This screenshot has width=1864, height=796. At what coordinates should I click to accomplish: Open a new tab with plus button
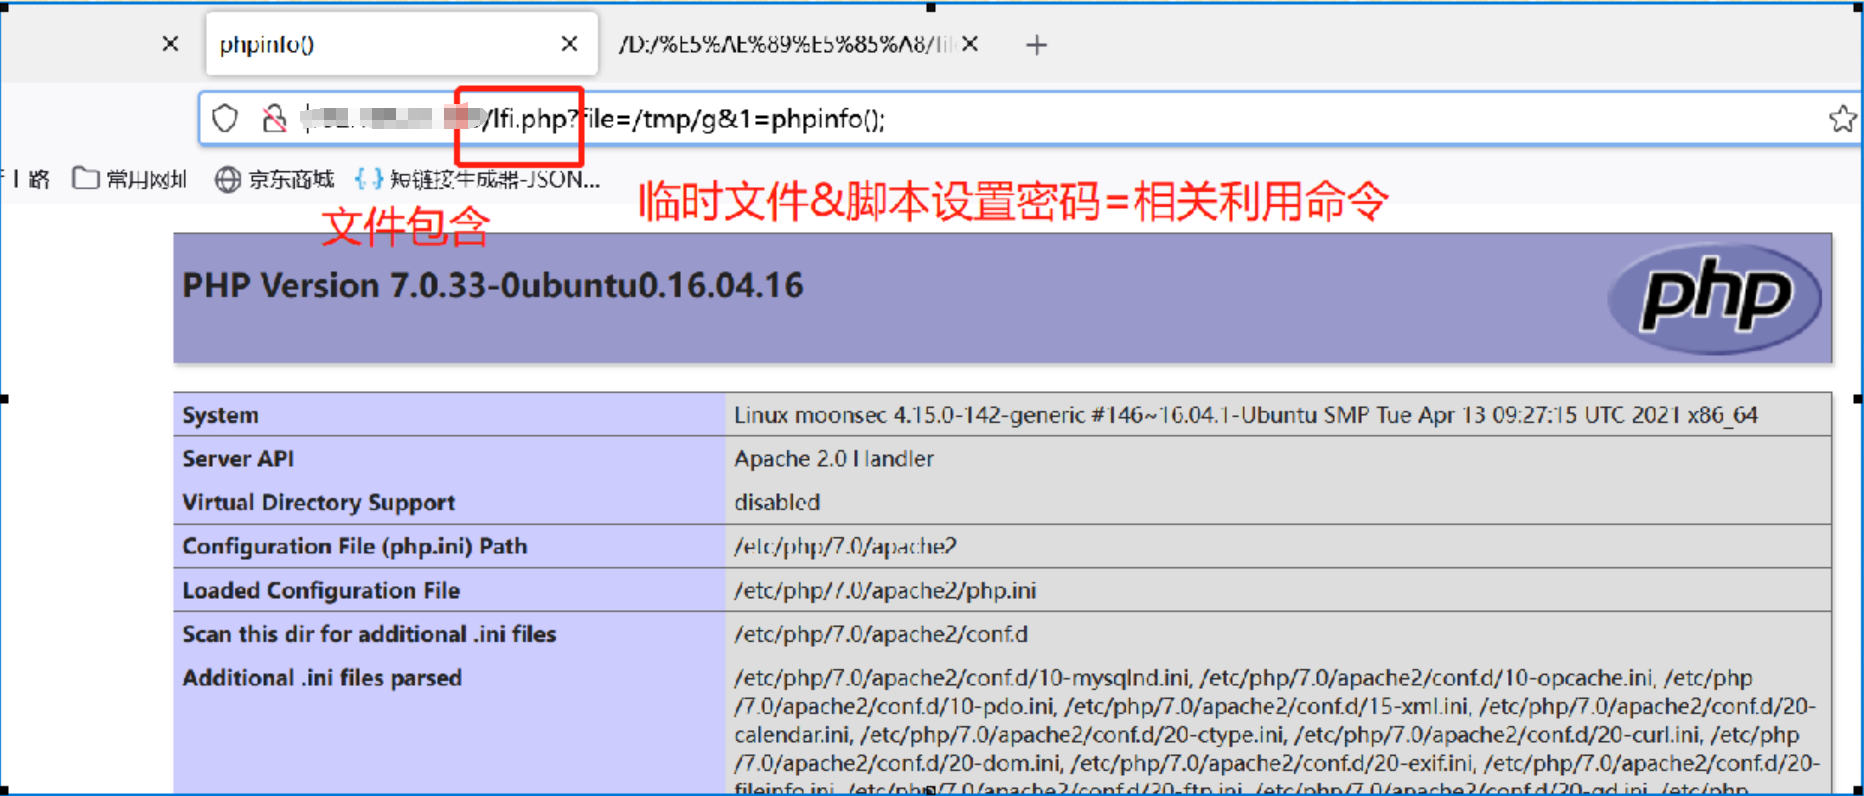1037,45
